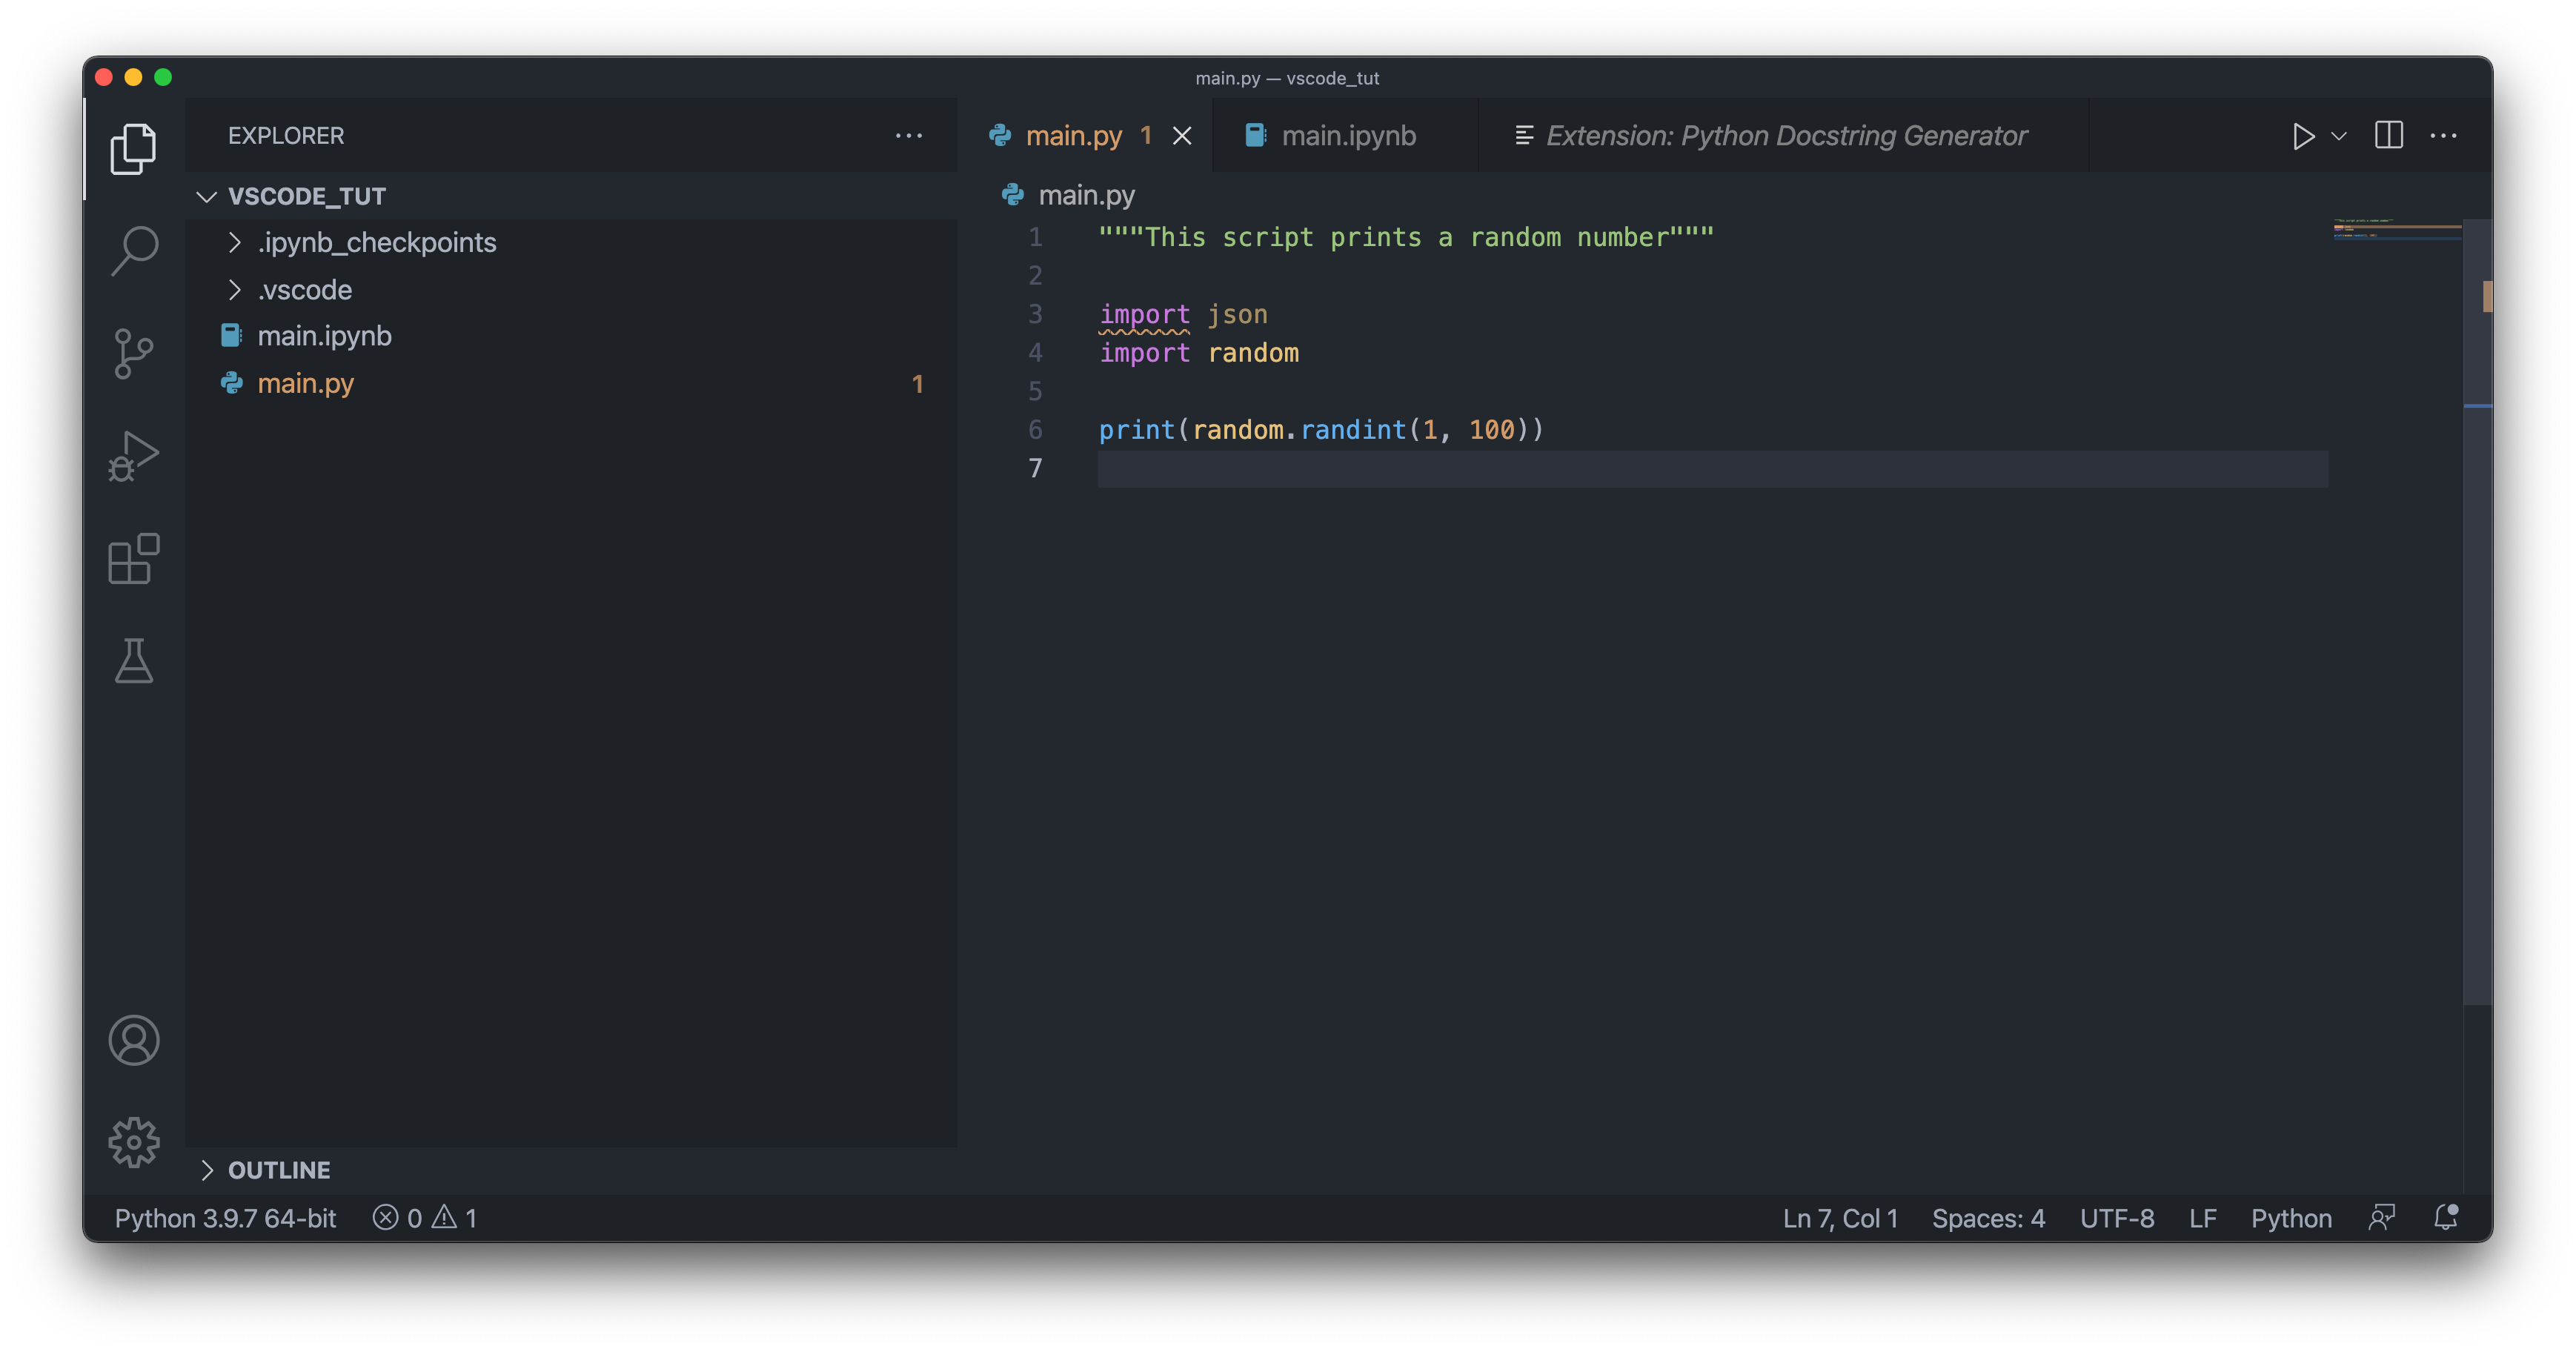Open the Manage gear menu
The image size is (2576, 1352).
134,1142
